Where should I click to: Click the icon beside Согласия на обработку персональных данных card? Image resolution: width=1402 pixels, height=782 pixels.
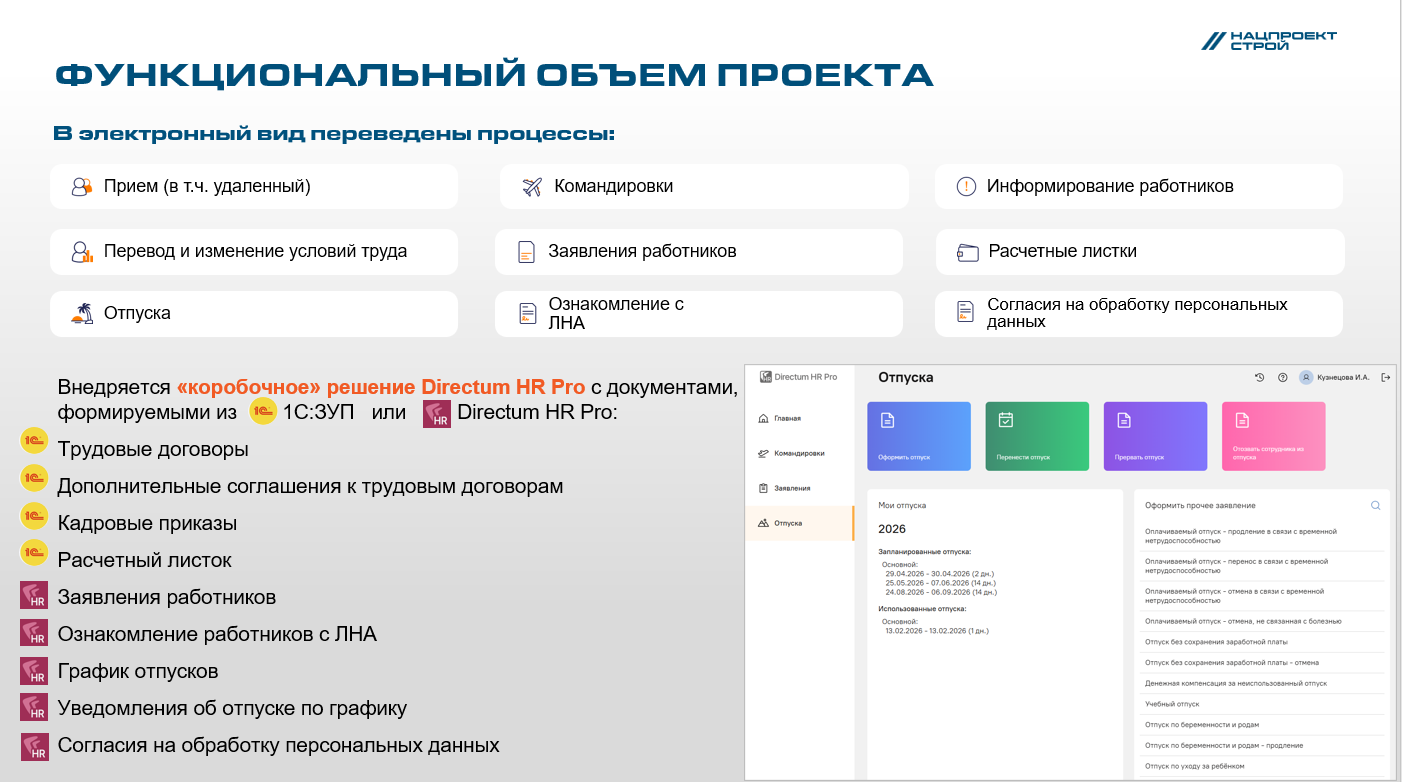[965, 313]
